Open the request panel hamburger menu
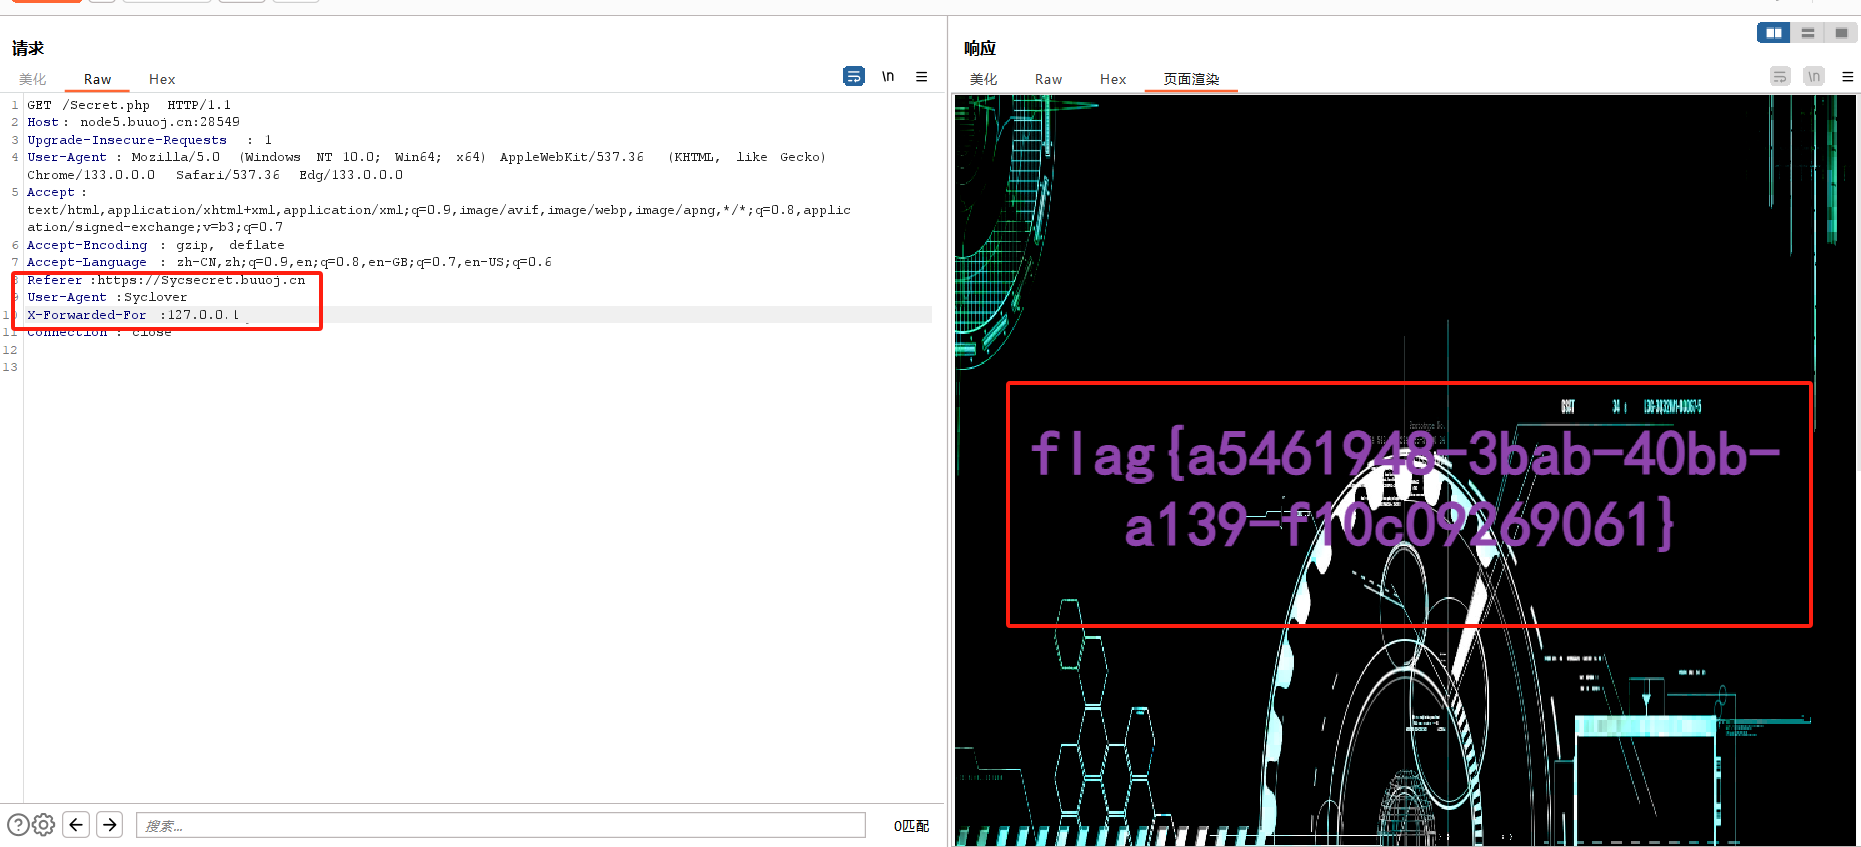1861x847 pixels. point(921,76)
